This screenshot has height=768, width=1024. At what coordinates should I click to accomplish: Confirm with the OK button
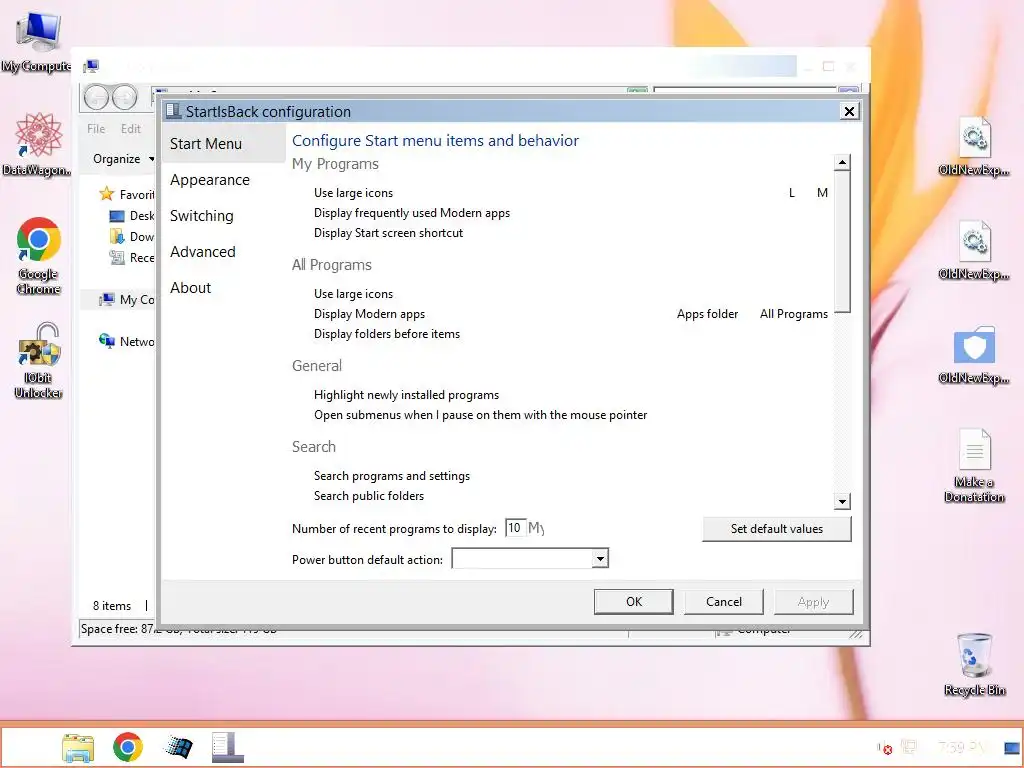tap(633, 601)
